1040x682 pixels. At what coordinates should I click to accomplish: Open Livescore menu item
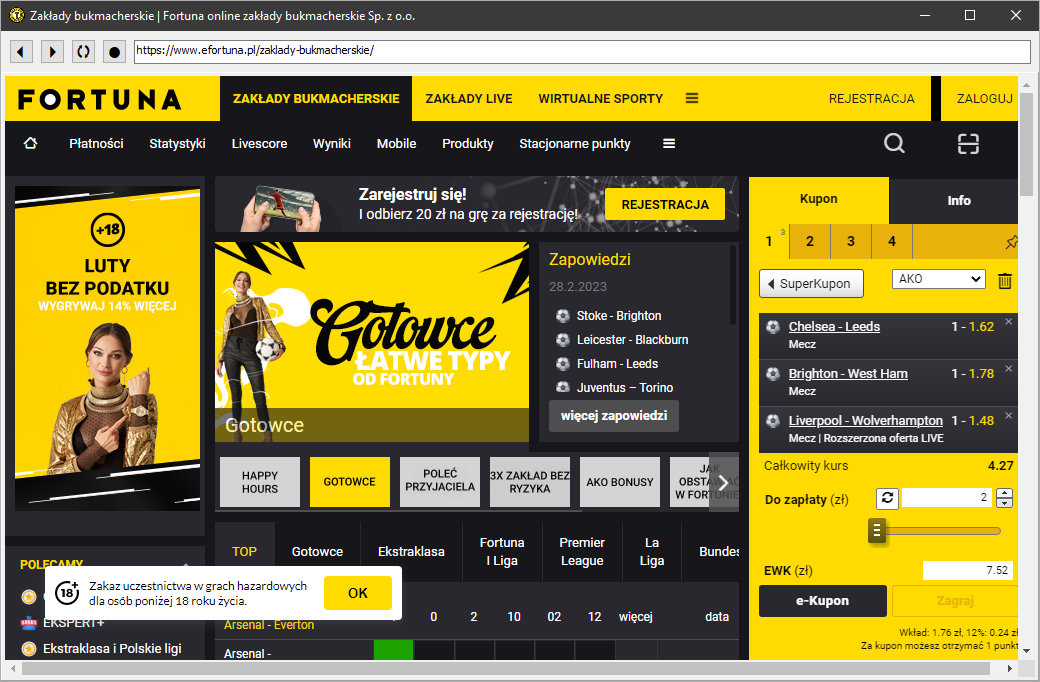(259, 143)
